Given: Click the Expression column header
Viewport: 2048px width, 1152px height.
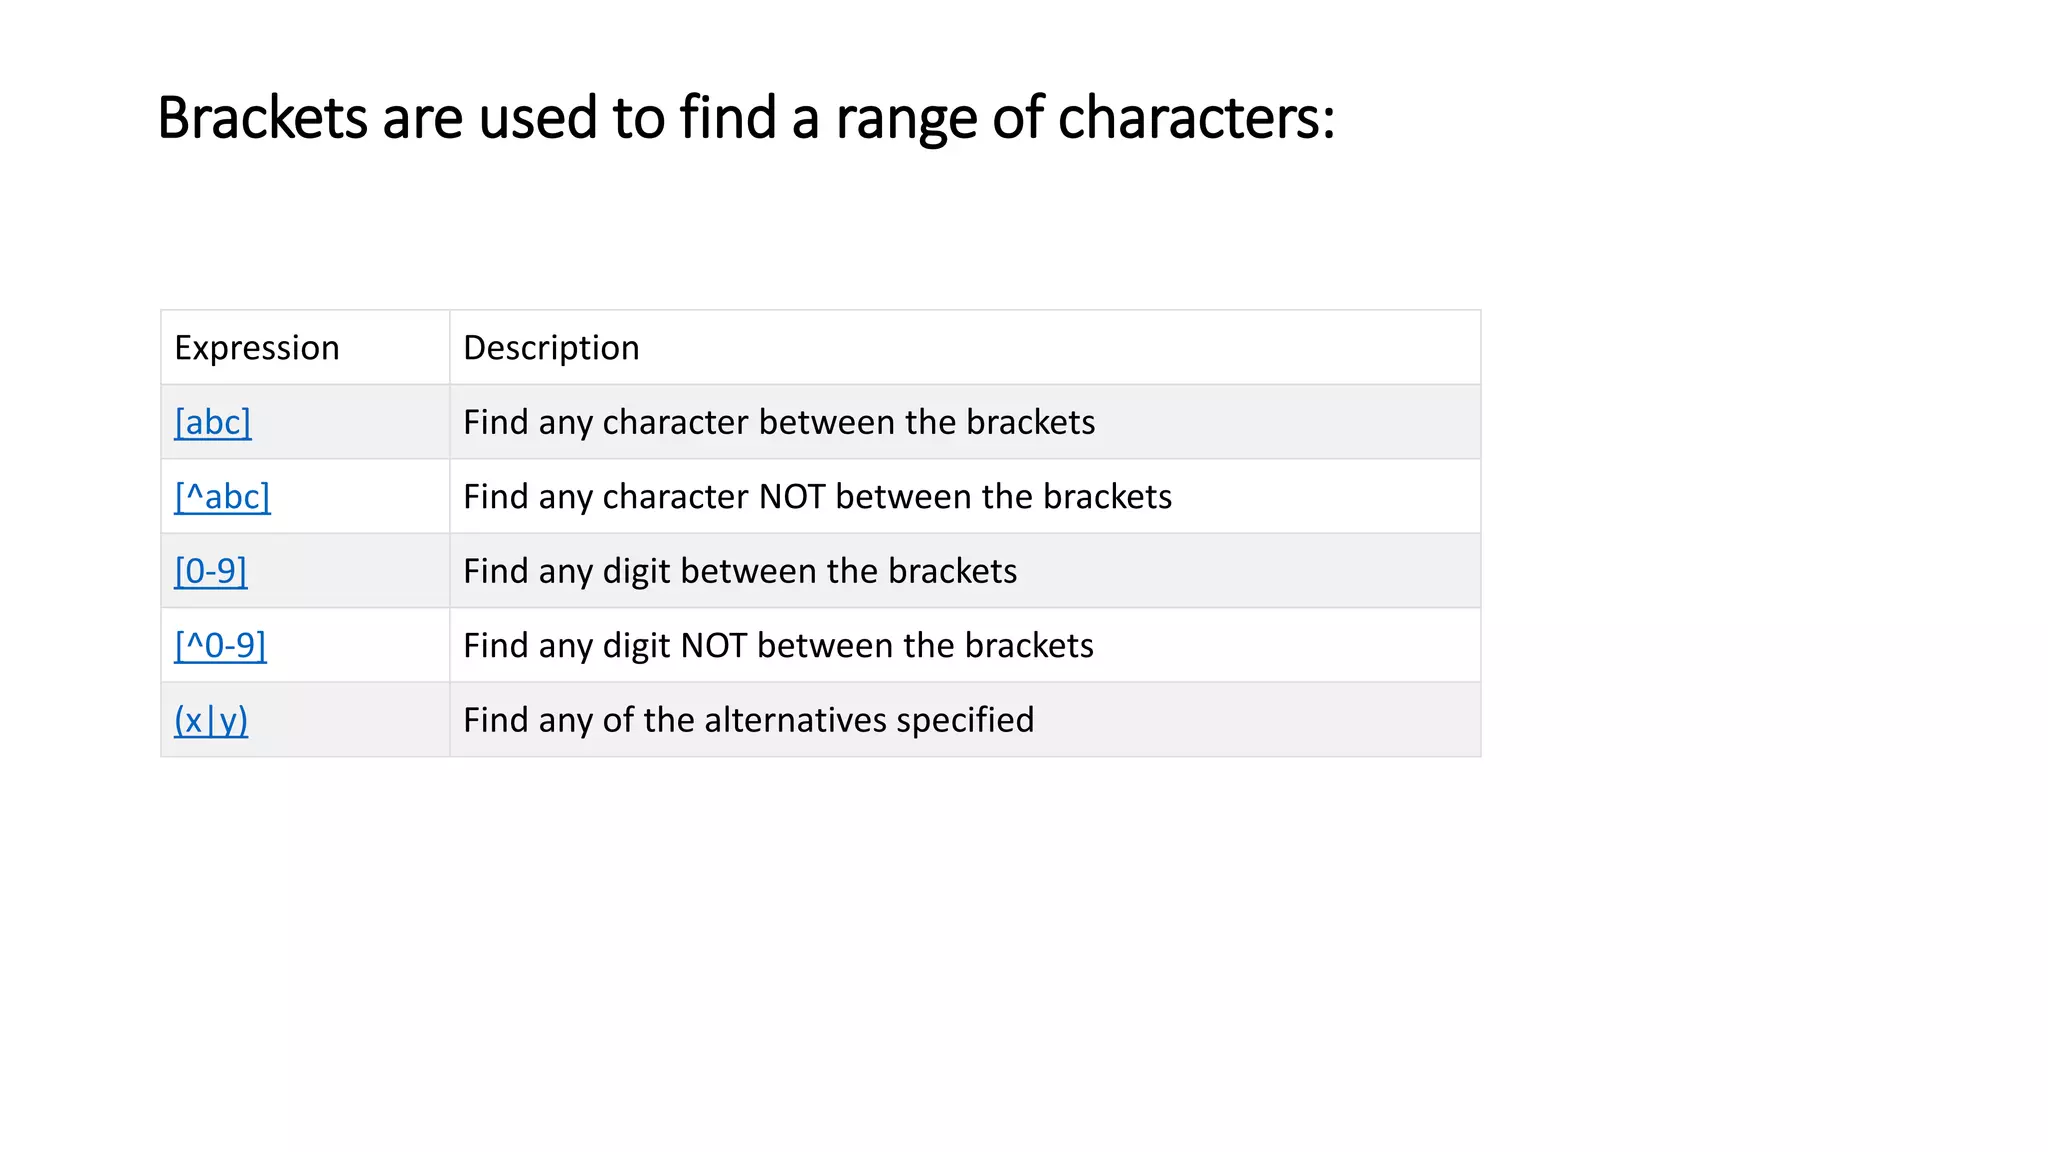Looking at the screenshot, I should tap(257, 348).
